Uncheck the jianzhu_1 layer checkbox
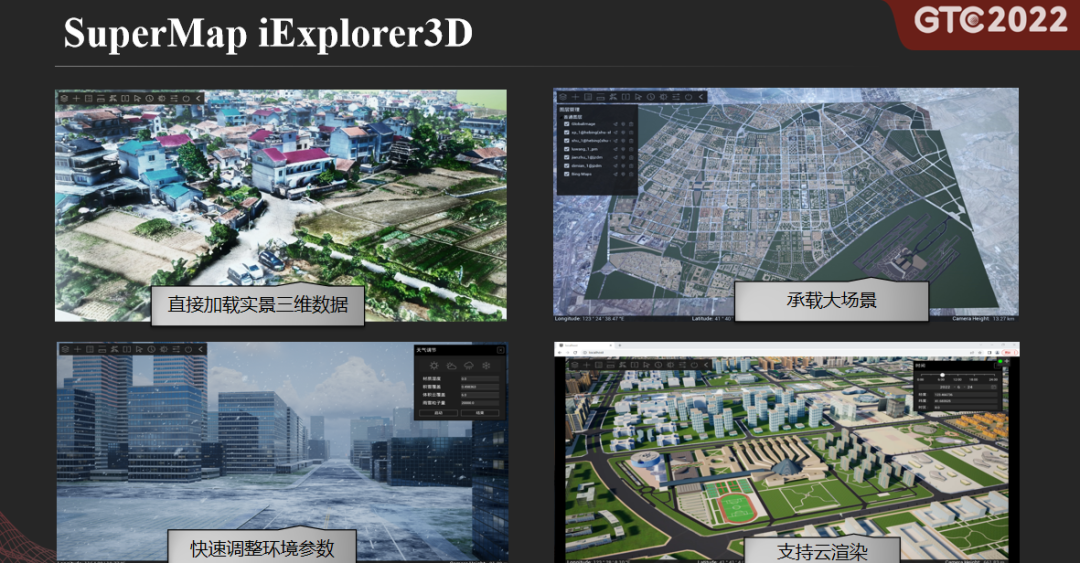The width and height of the screenshot is (1080, 563). point(567,157)
